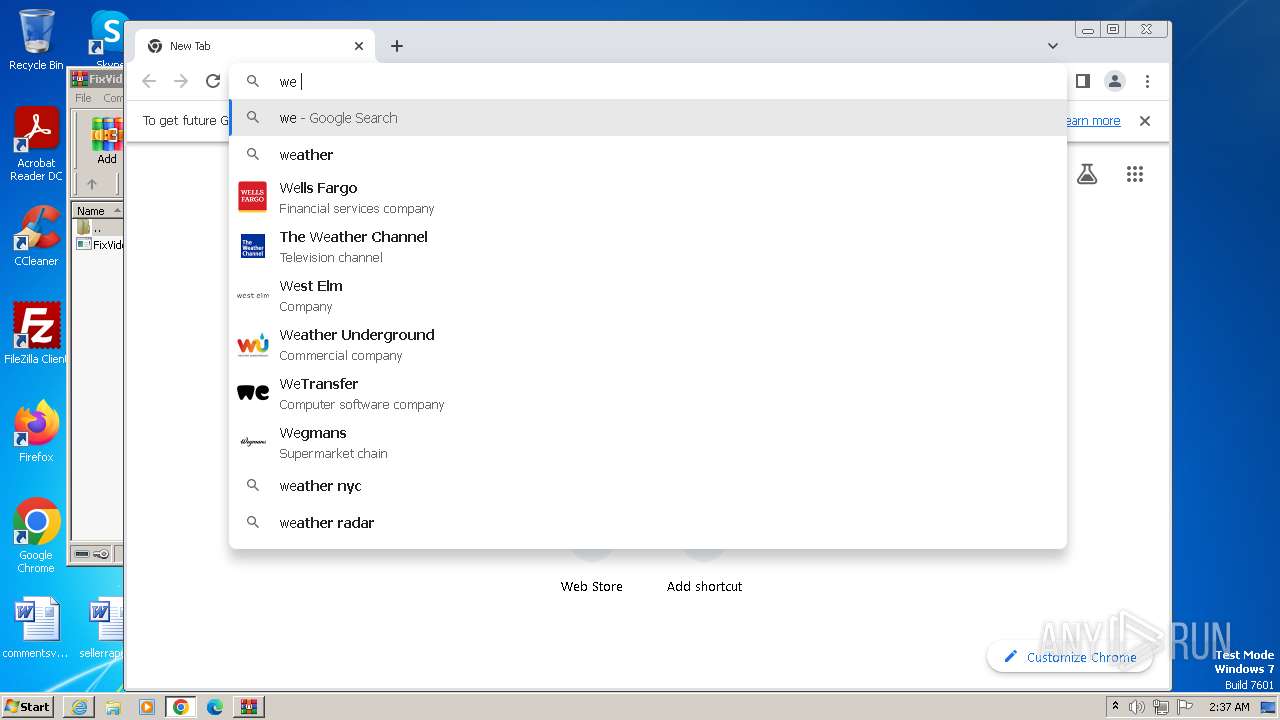Viewport: 1280px width, 720px height.
Task: Pick Weather Underground suggestion
Action: tap(648, 344)
